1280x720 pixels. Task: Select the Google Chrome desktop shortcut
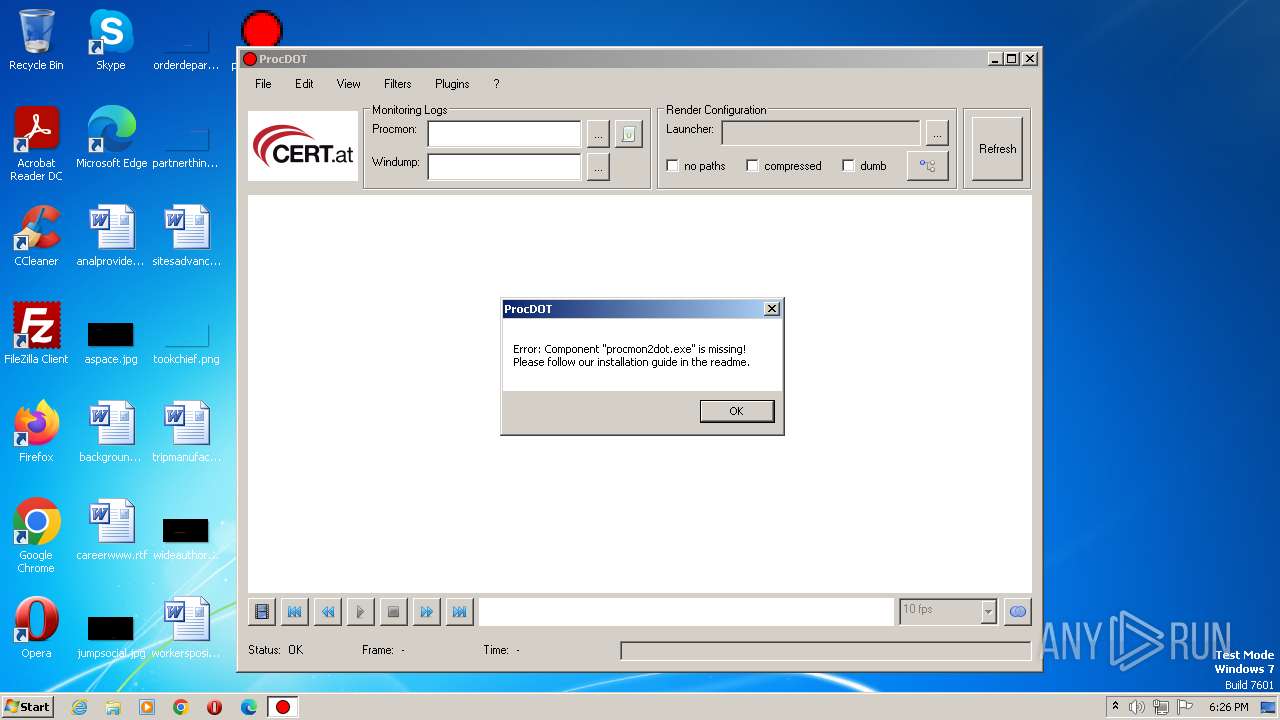(x=36, y=536)
